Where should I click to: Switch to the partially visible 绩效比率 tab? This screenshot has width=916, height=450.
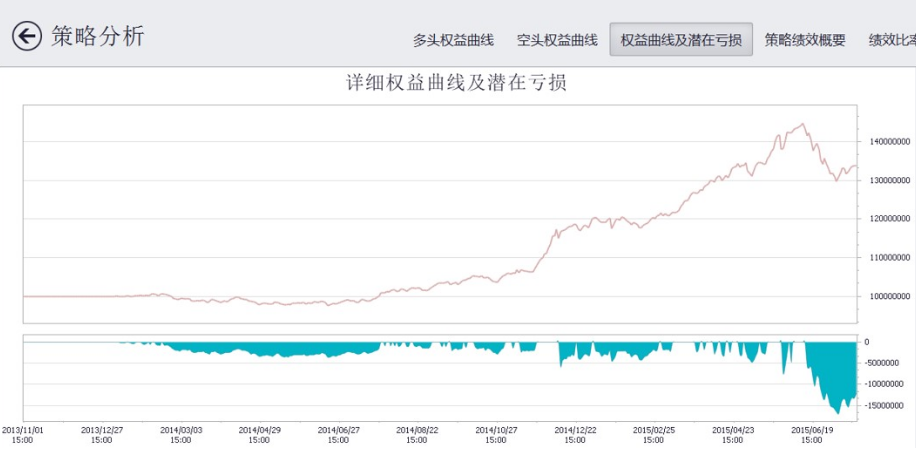click(x=892, y=40)
